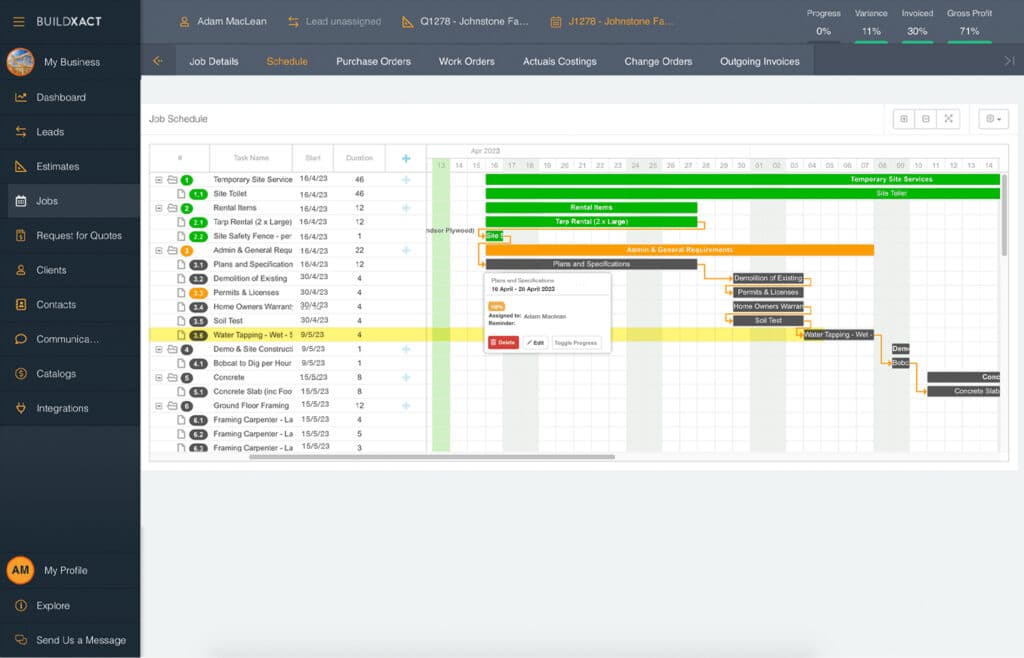Image resolution: width=1024 pixels, height=658 pixels.
Task: Add a task using header plus icon
Action: coord(406,158)
